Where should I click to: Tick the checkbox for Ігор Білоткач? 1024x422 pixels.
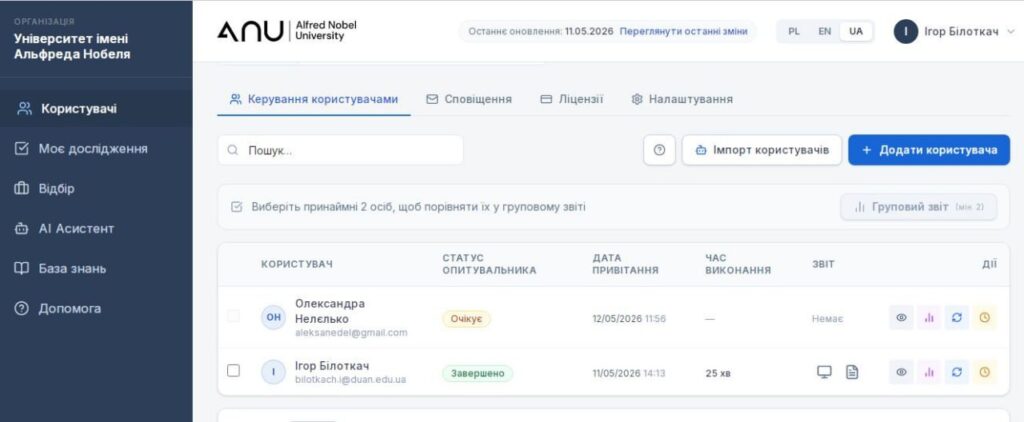tap(233, 371)
